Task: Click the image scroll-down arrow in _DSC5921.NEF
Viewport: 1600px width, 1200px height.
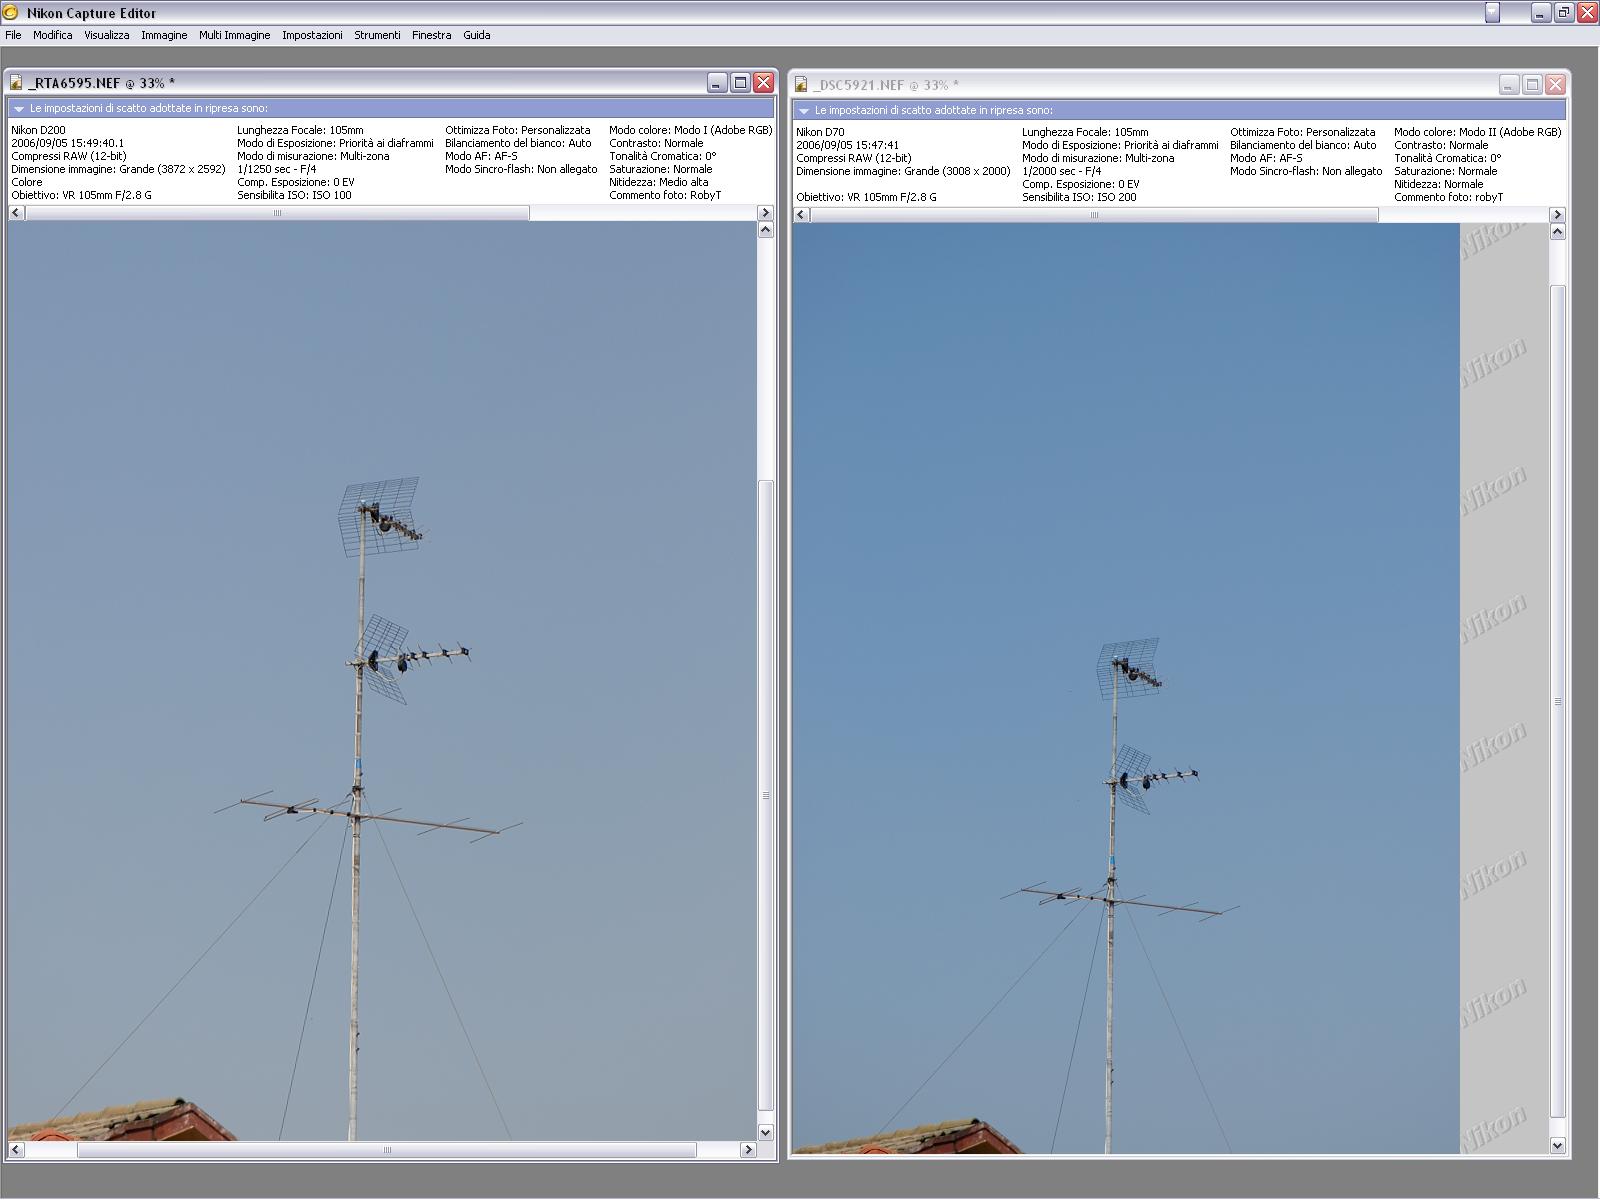Action: pyautogui.click(x=1557, y=1145)
